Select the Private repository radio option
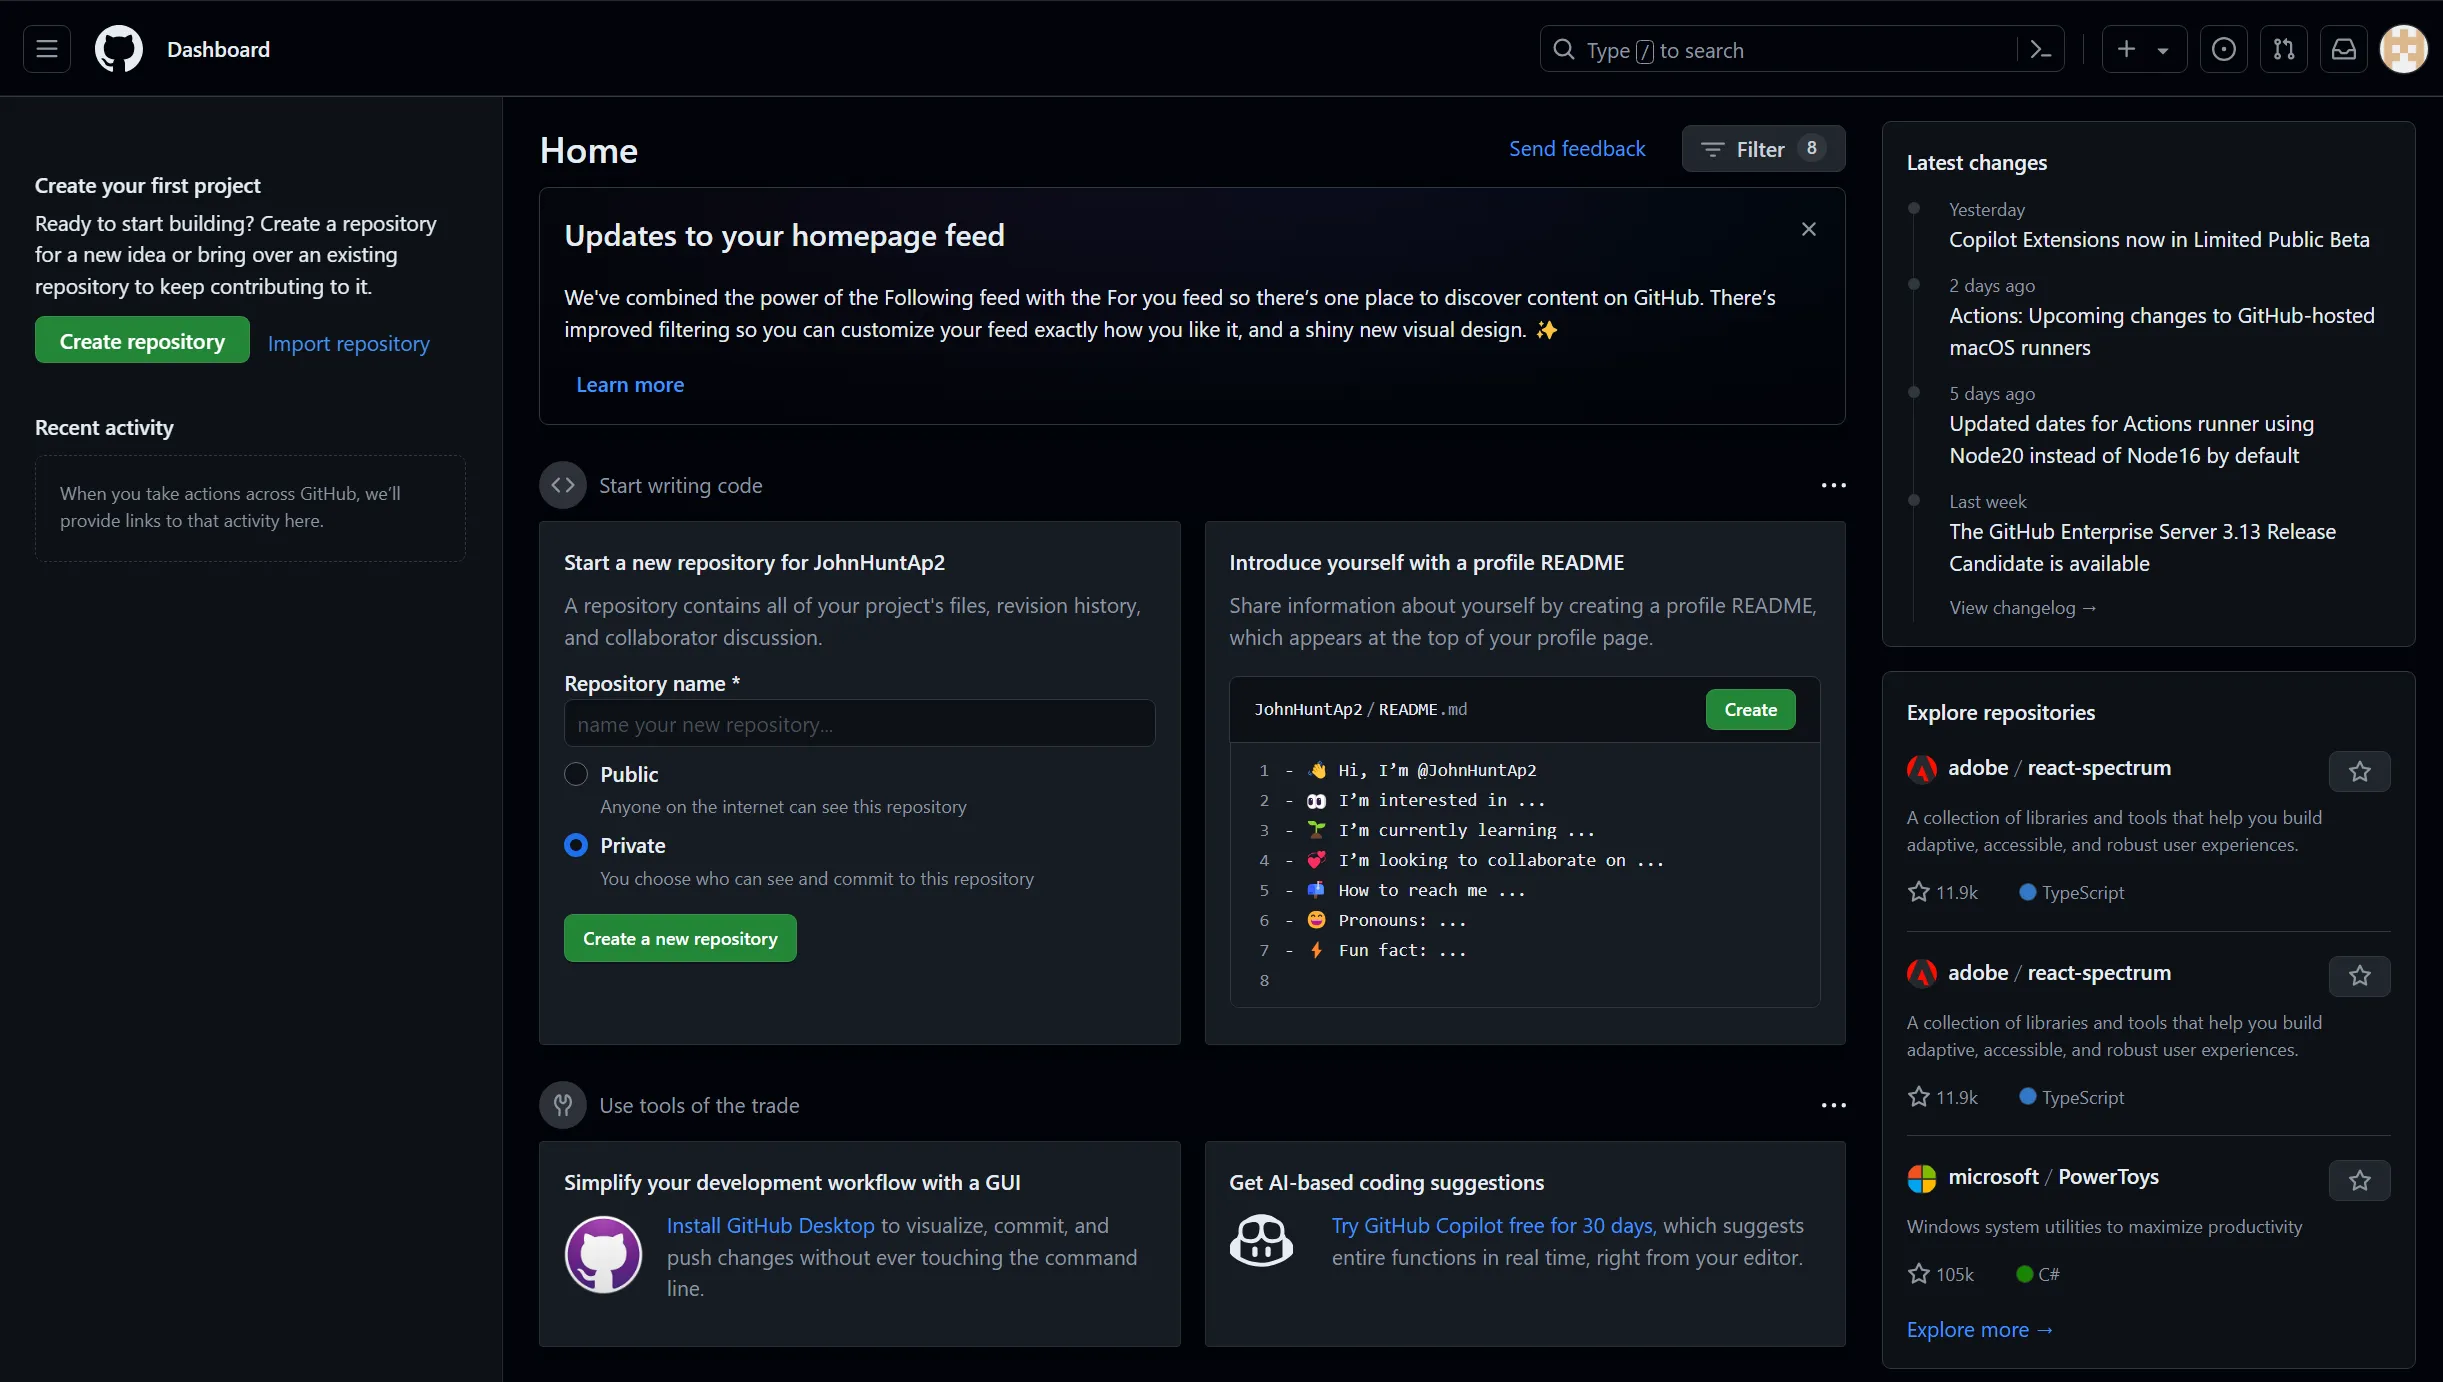Screen dimensions: 2443x1382 point(576,845)
